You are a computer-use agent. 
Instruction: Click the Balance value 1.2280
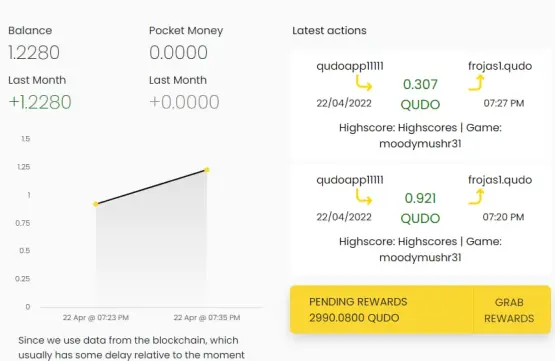pos(34,53)
